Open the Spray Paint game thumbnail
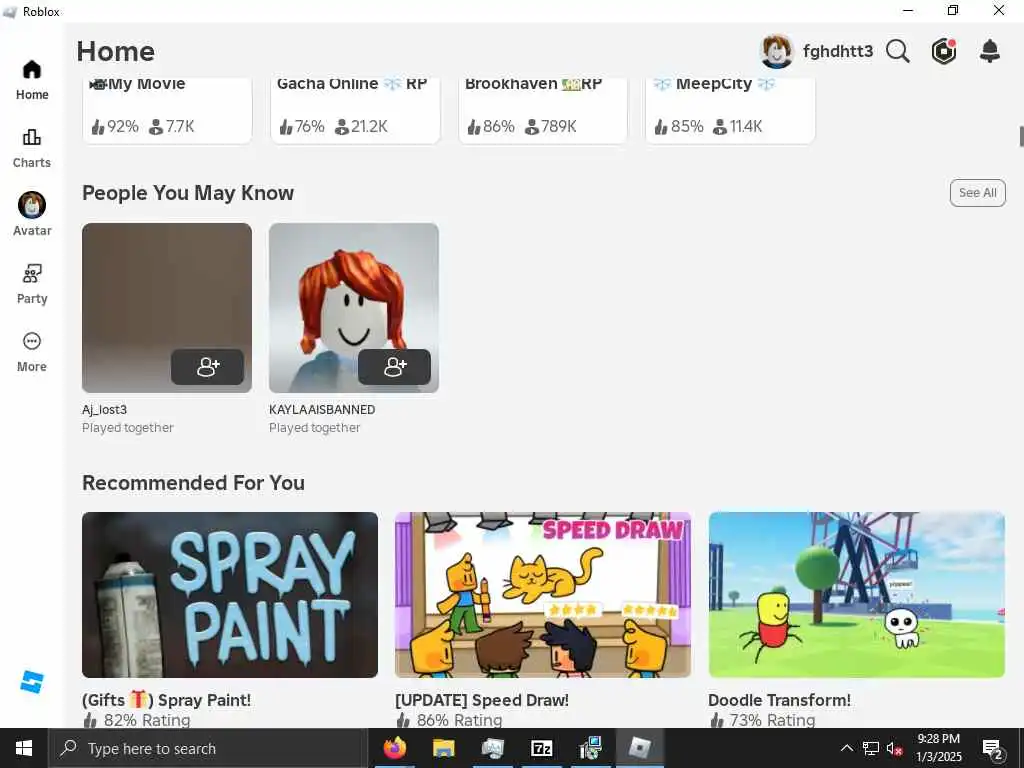 click(230, 595)
